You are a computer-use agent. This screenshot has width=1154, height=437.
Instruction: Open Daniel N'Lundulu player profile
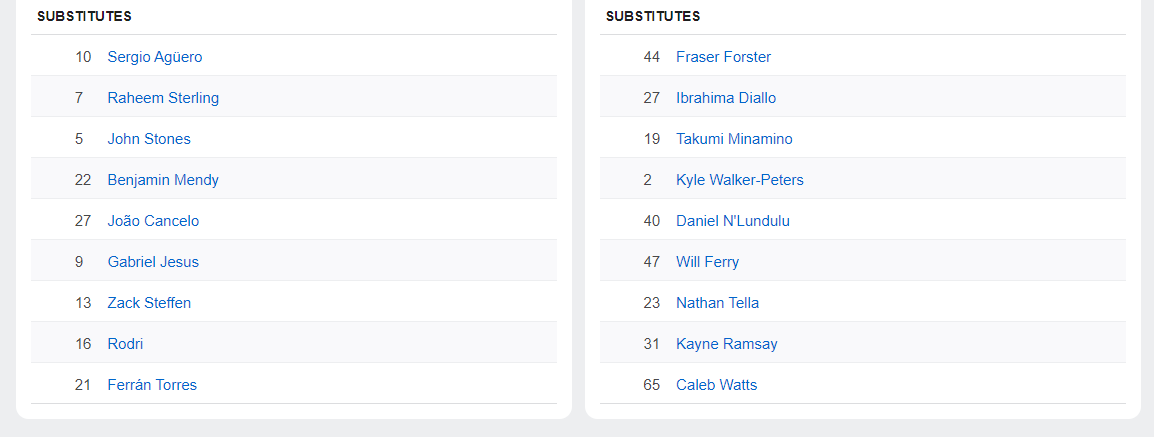733,221
